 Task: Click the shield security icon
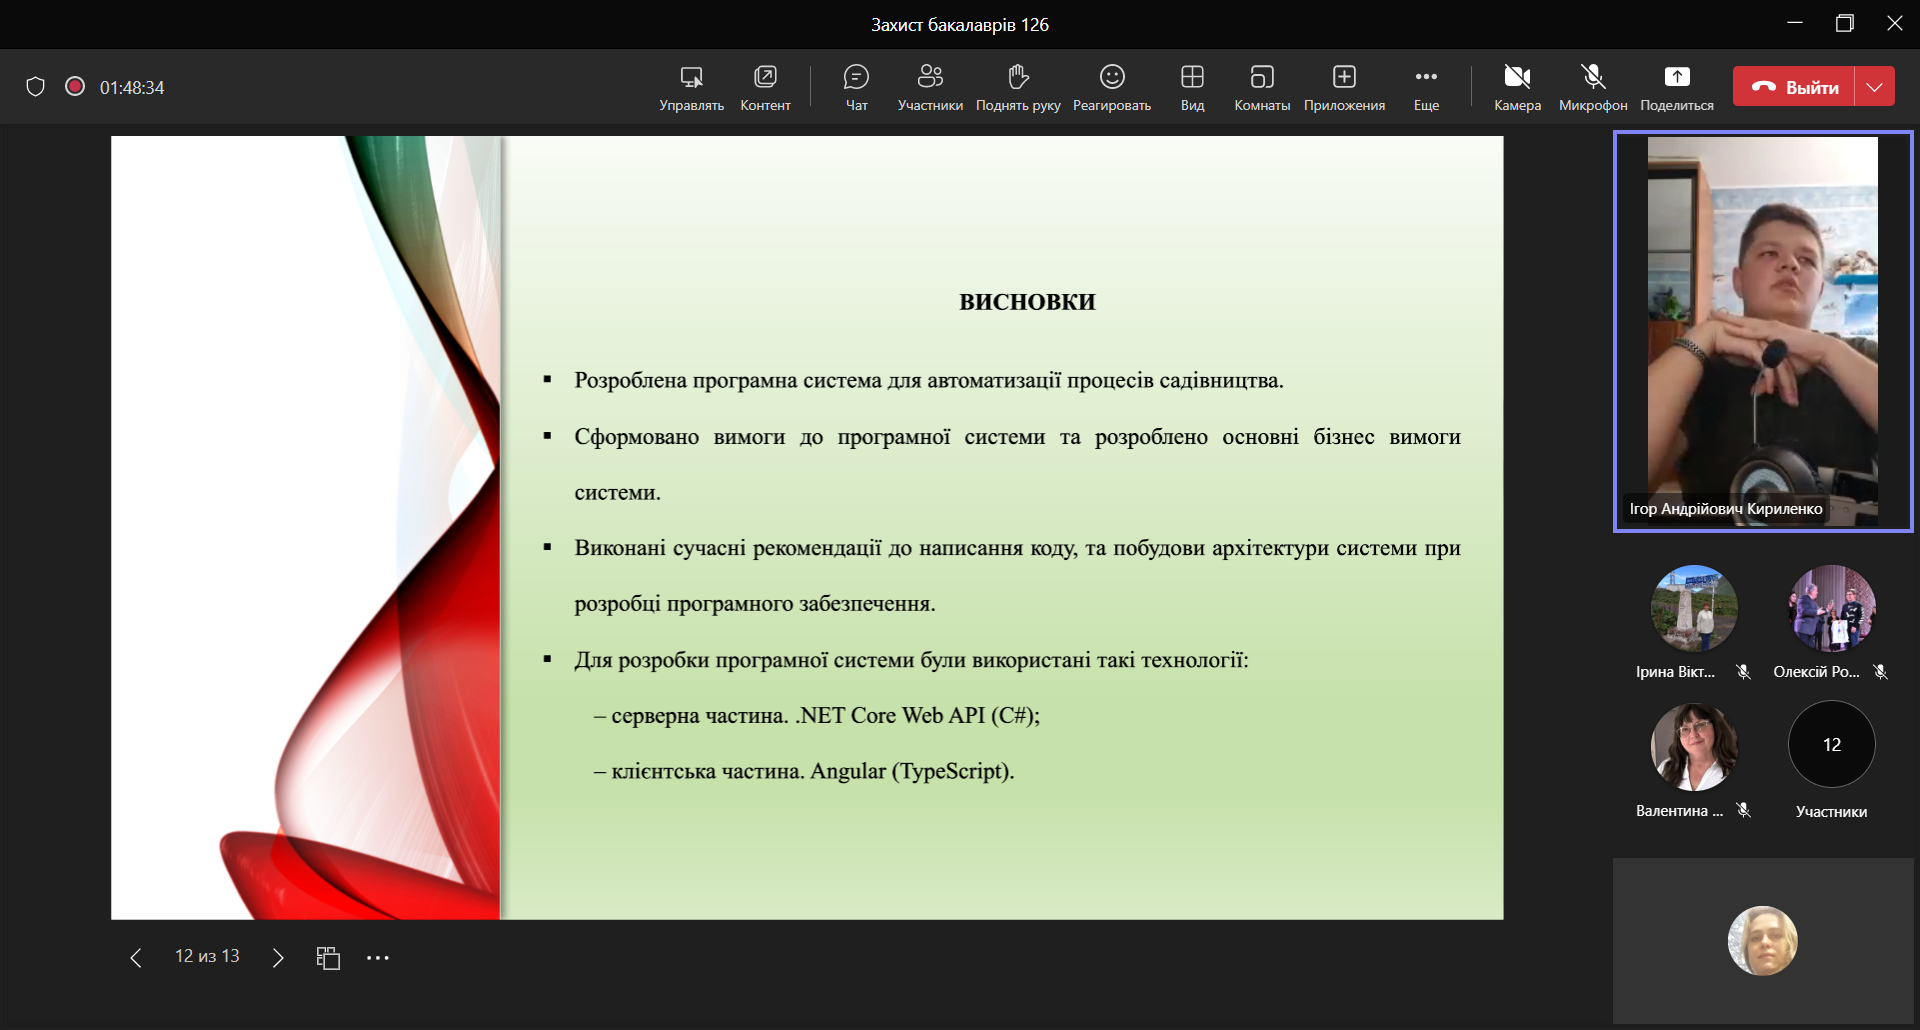pos(36,87)
